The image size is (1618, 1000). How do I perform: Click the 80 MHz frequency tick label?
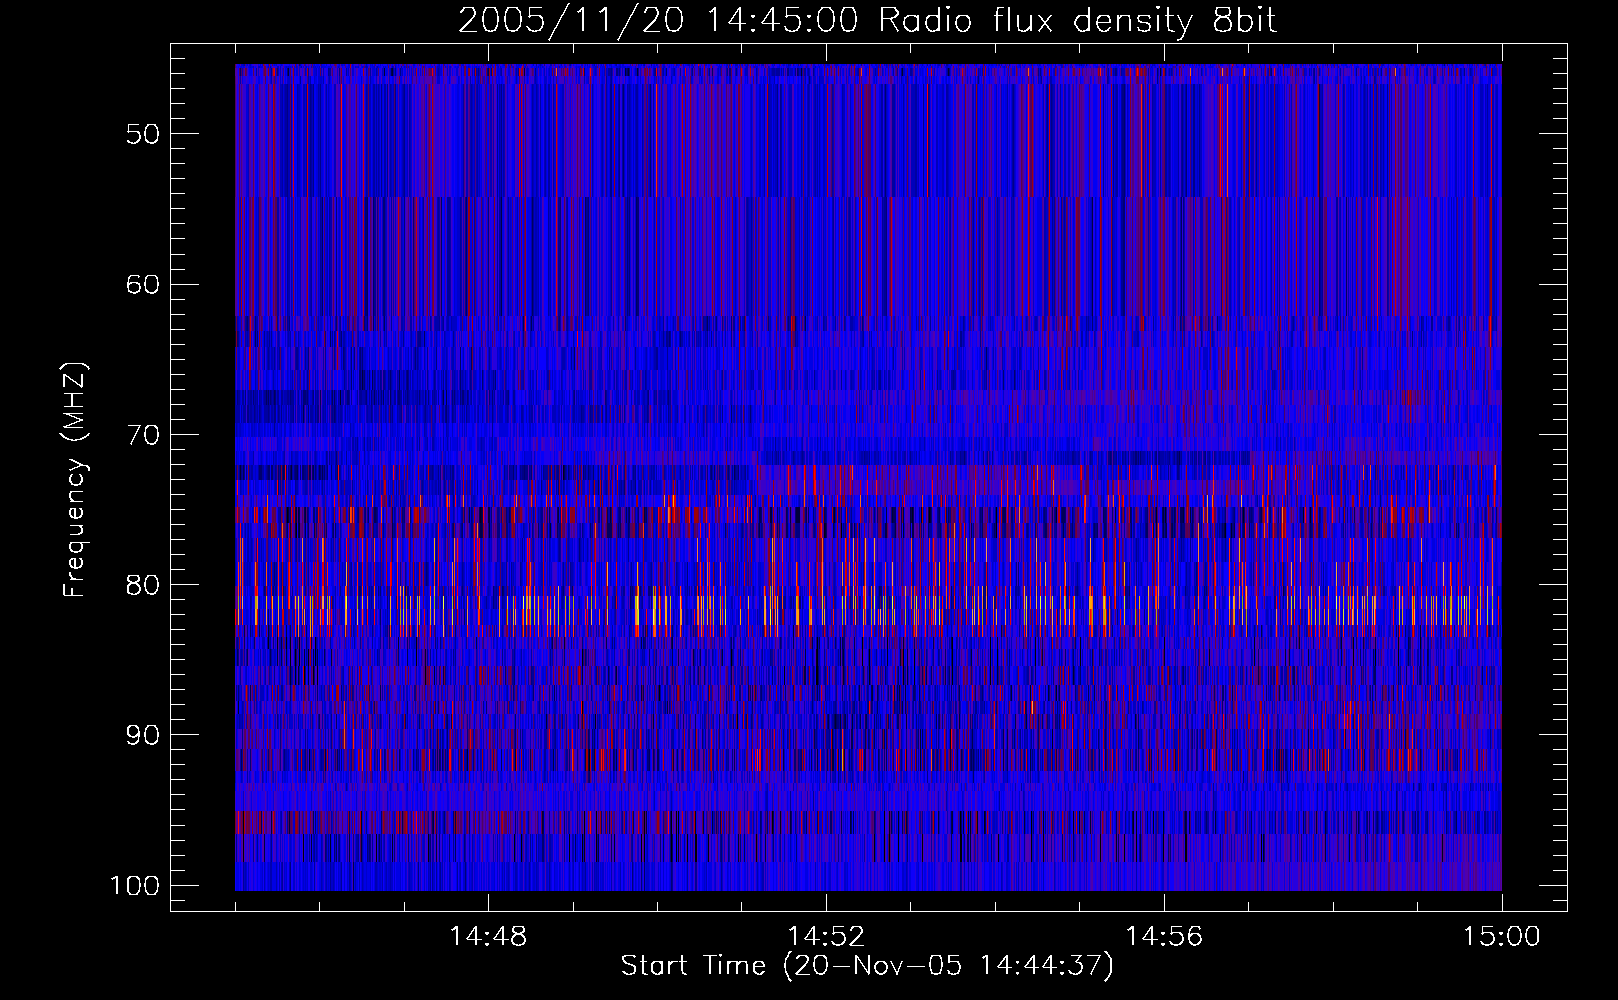click(x=142, y=585)
